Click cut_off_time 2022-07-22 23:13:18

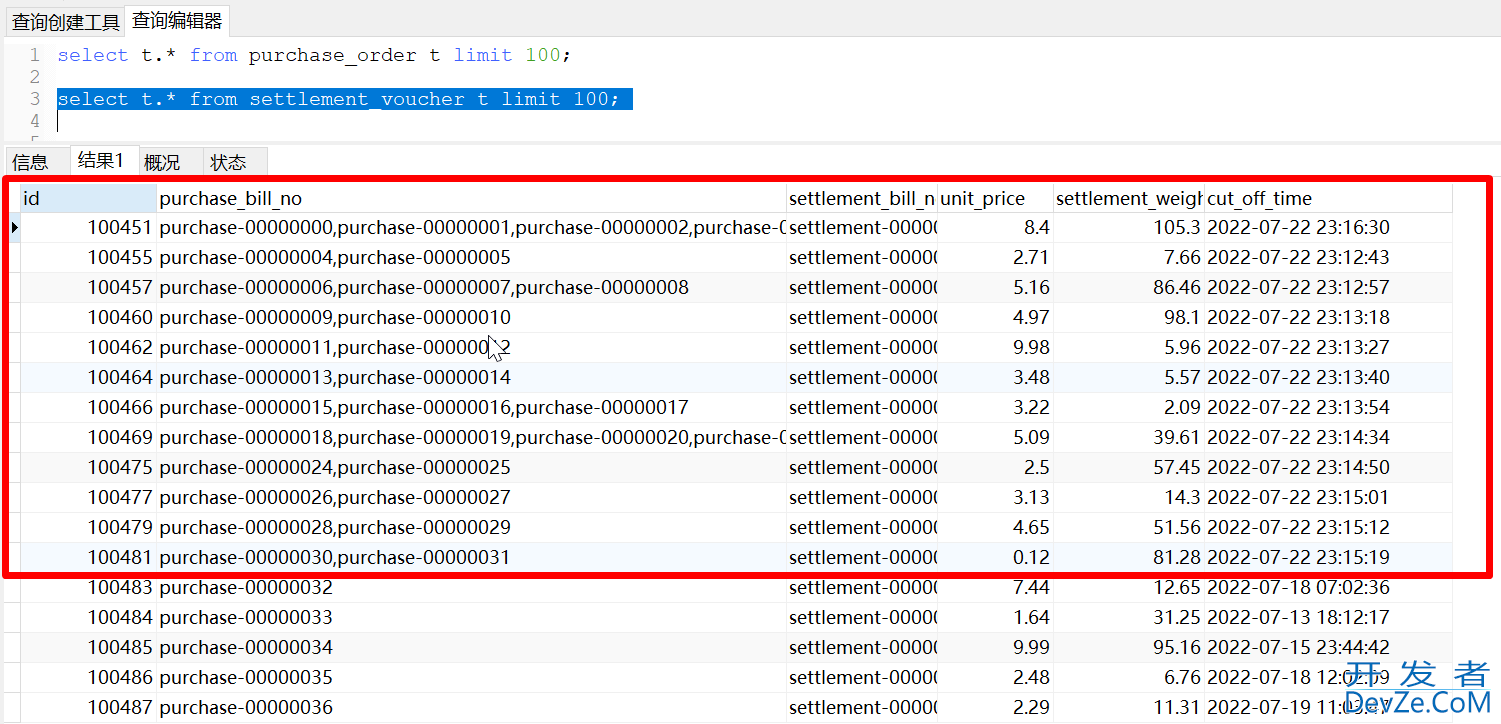[1328, 317]
